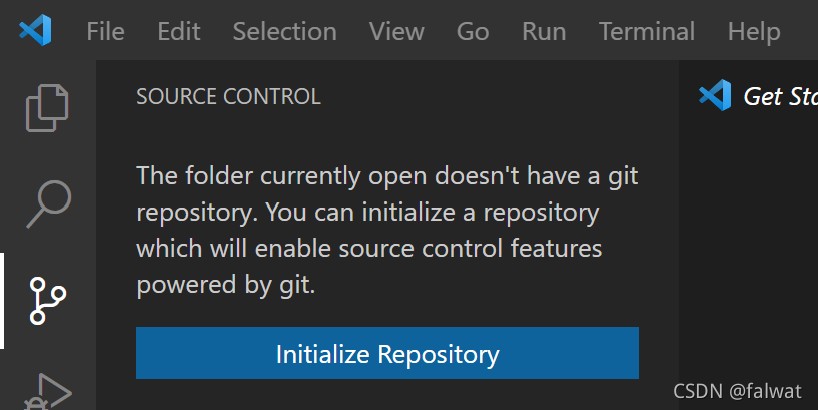Open the Run menu
The image size is (818, 410).
click(x=544, y=31)
